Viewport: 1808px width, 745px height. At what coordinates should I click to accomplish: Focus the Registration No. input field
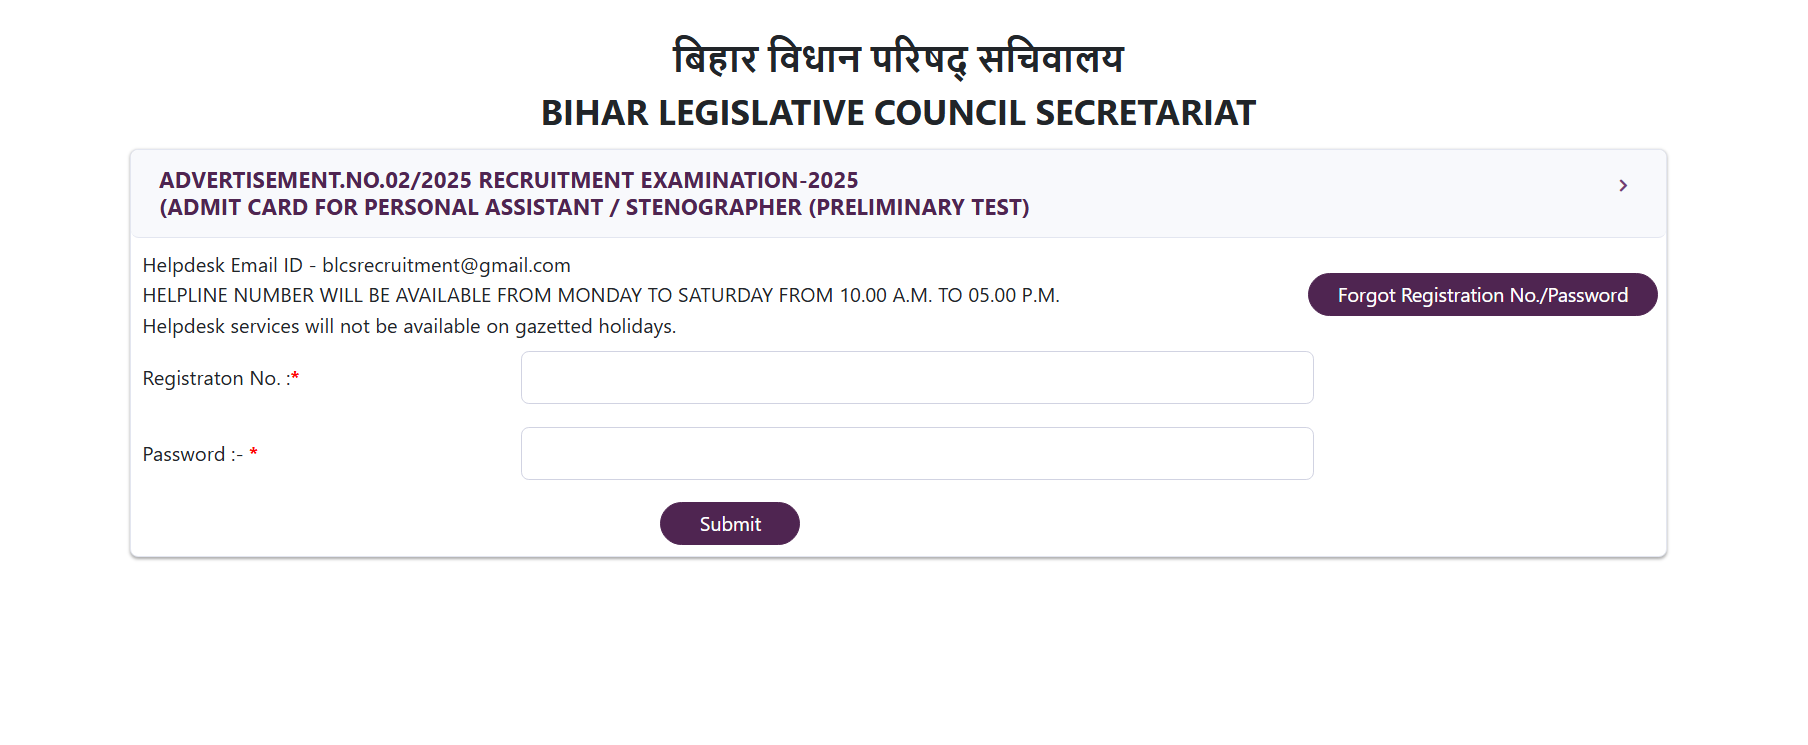(916, 378)
